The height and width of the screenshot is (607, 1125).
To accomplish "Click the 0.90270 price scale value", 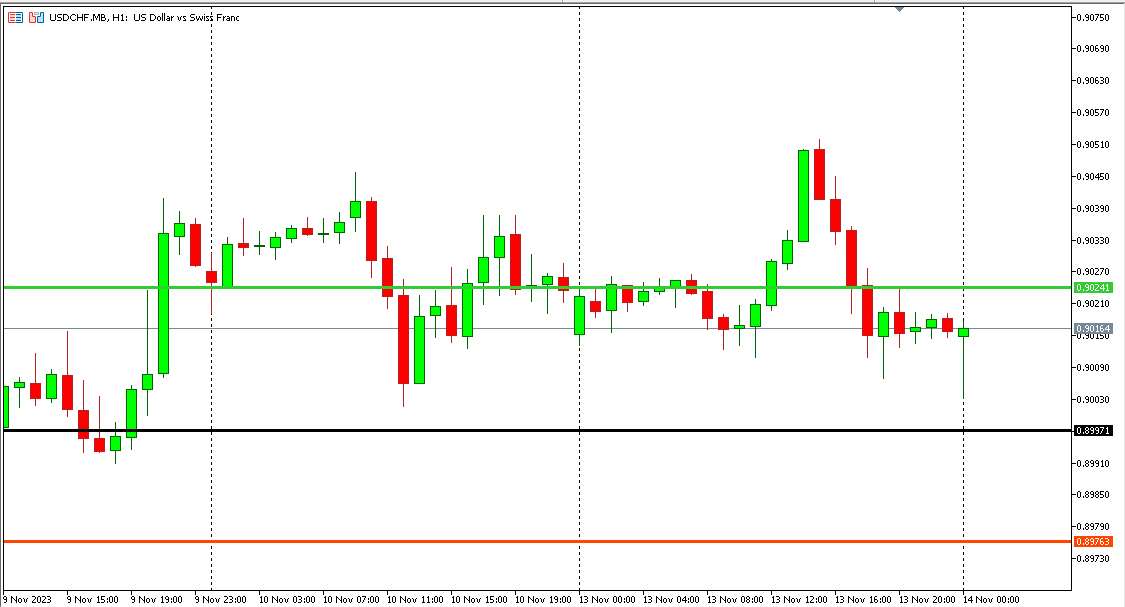I will pos(1093,272).
